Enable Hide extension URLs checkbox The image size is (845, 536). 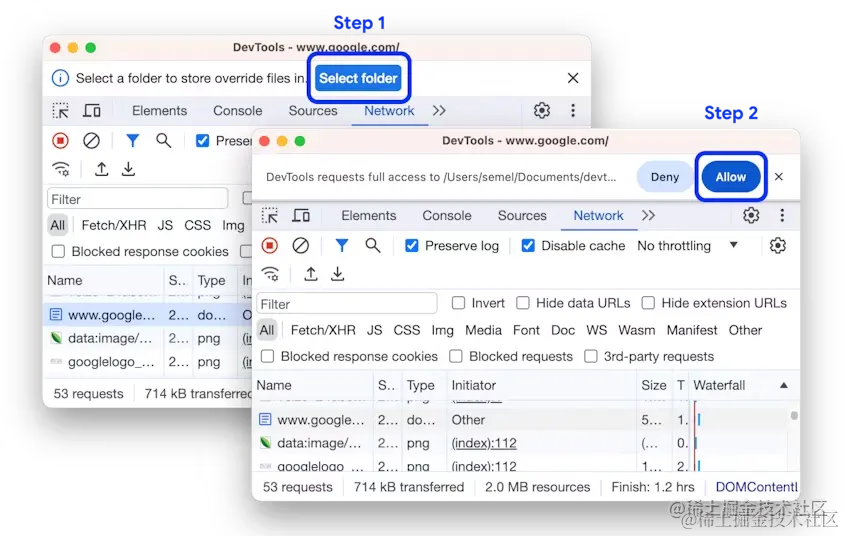[648, 303]
